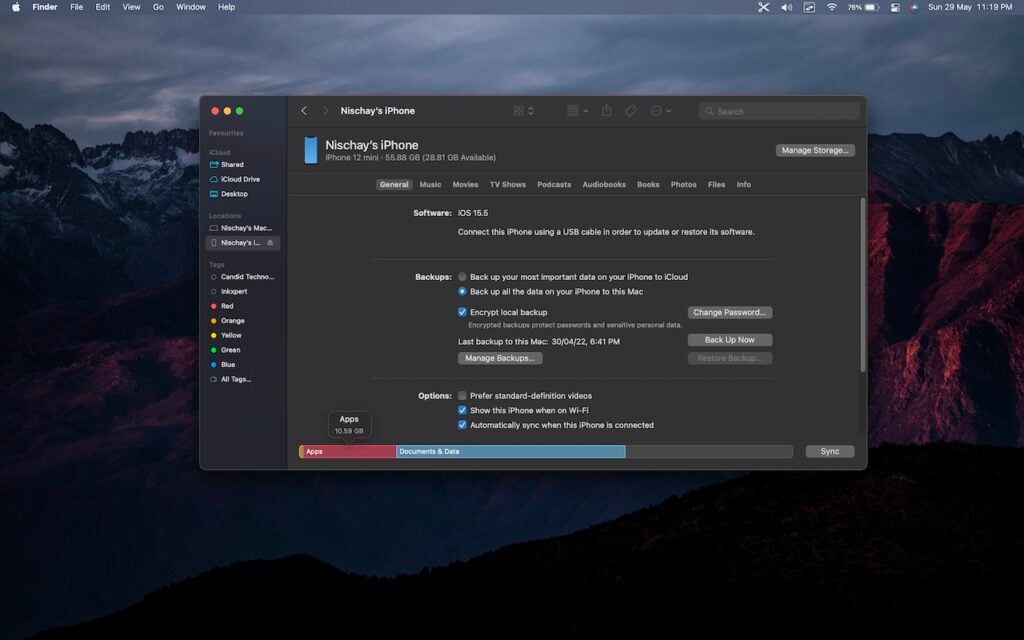Open Manage Backups

(500, 359)
